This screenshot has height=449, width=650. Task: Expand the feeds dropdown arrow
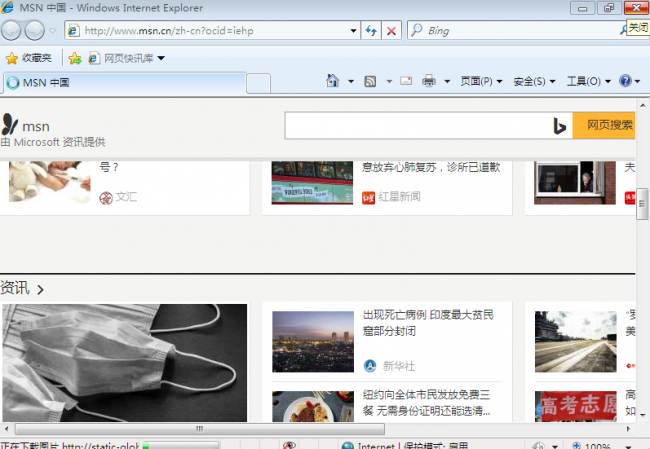389,81
